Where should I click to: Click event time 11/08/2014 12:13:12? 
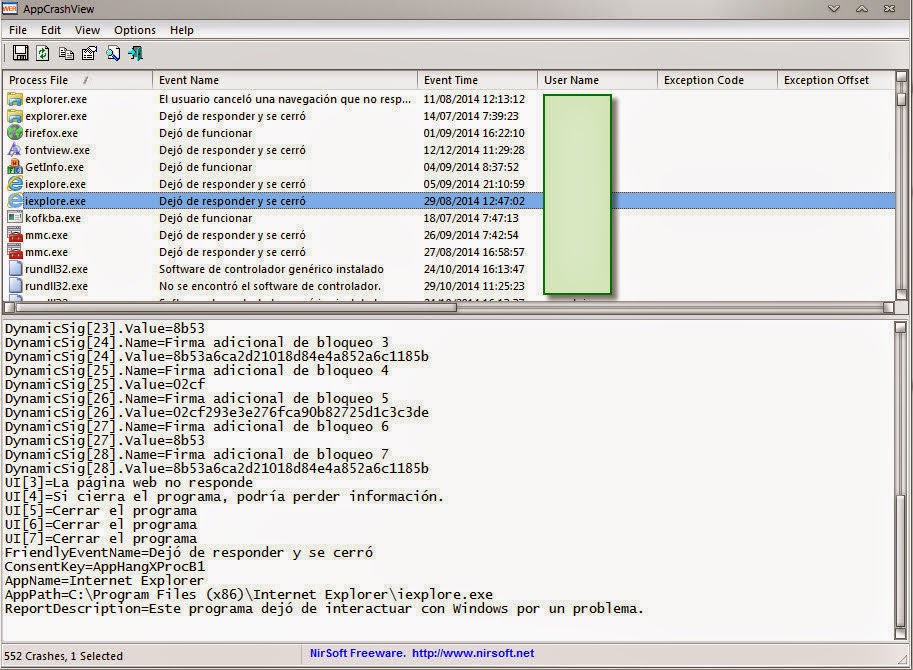point(474,99)
